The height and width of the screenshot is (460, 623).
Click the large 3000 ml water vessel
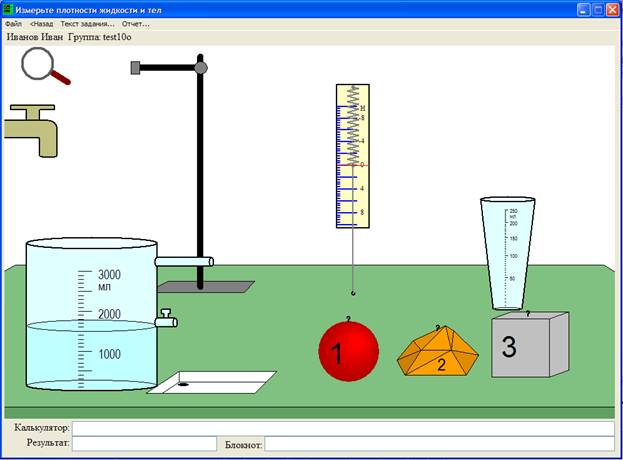(91, 314)
